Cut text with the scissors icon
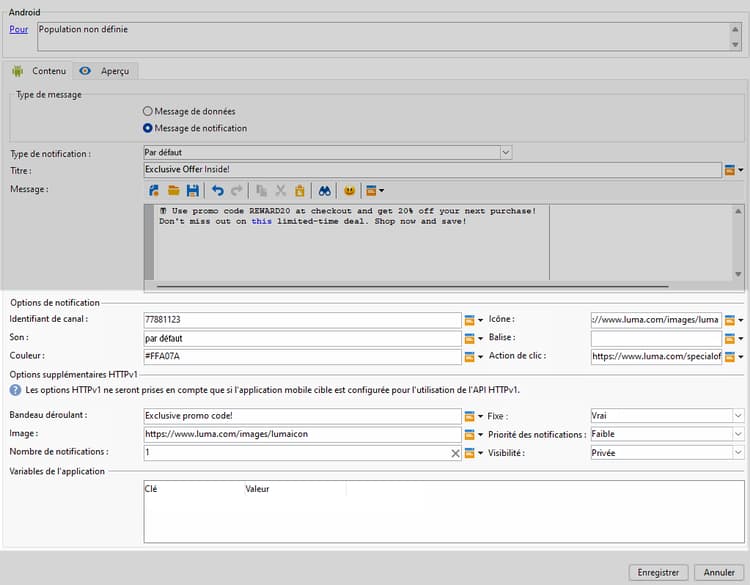The image size is (750, 585). (x=280, y=191)
